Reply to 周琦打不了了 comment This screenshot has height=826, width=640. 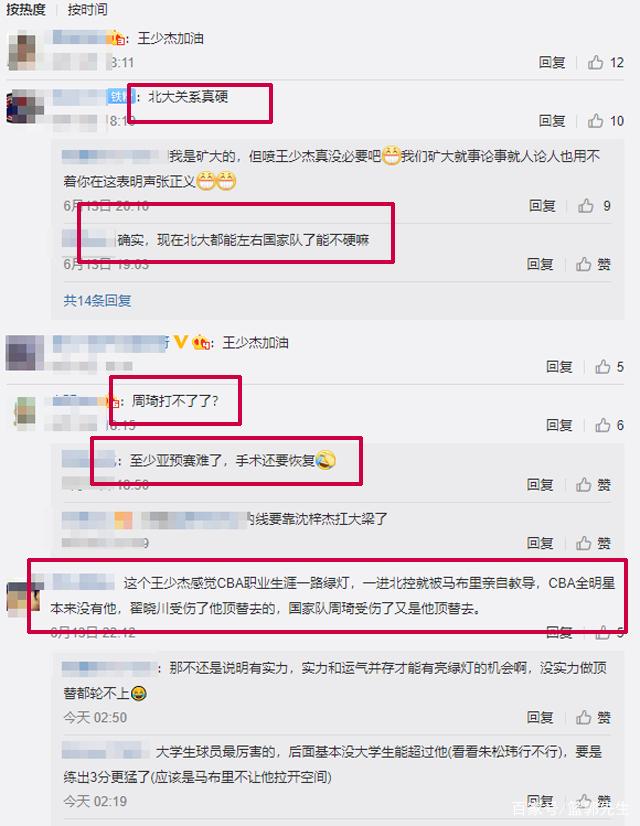(559, 425)
